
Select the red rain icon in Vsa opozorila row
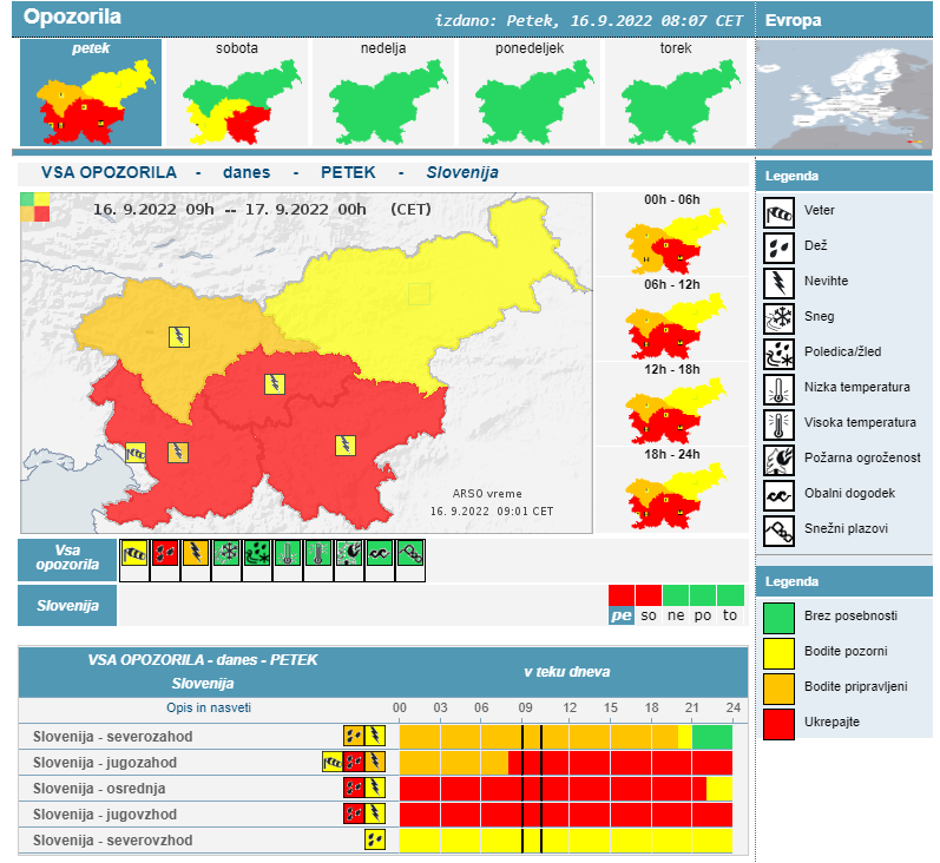pos(164,554)
